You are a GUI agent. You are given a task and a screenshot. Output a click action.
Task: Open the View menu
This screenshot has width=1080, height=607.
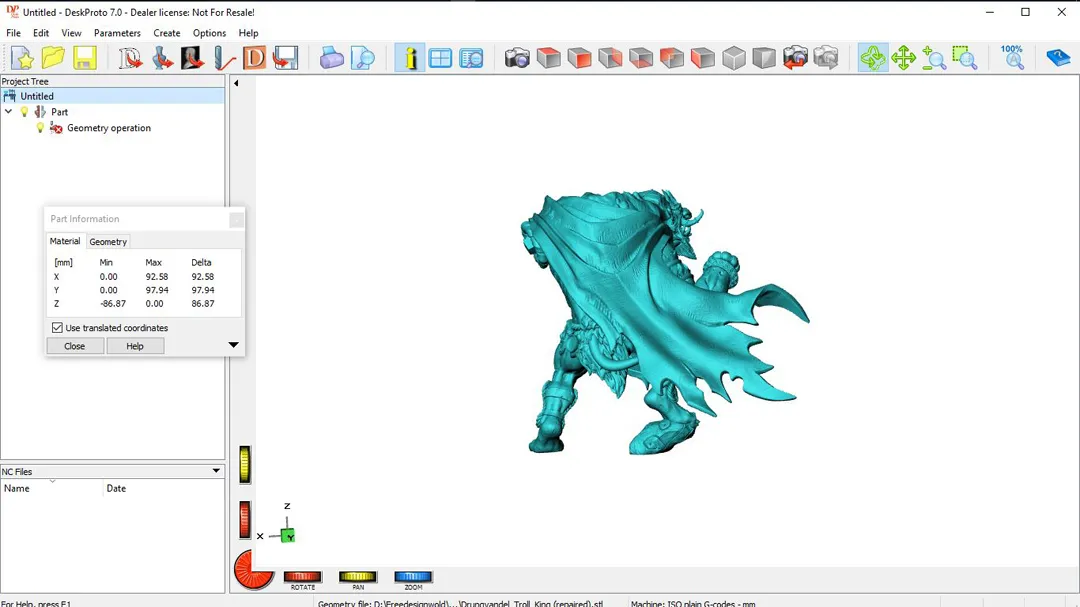point(71,33)
